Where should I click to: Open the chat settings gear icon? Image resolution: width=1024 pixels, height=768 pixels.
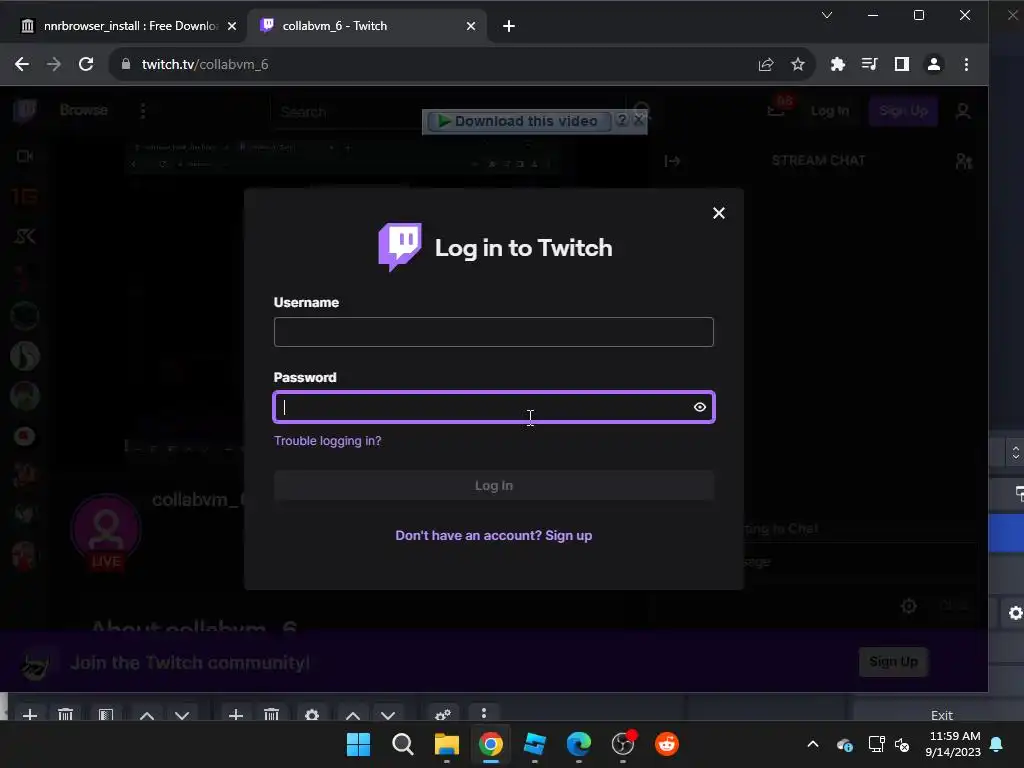pos(908,606)
